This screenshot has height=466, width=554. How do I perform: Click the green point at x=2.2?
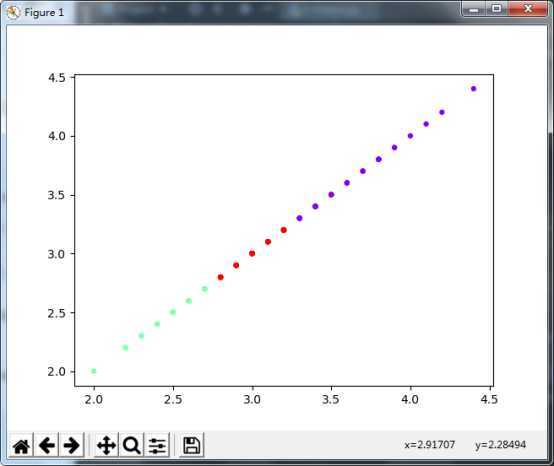point(125,348)
